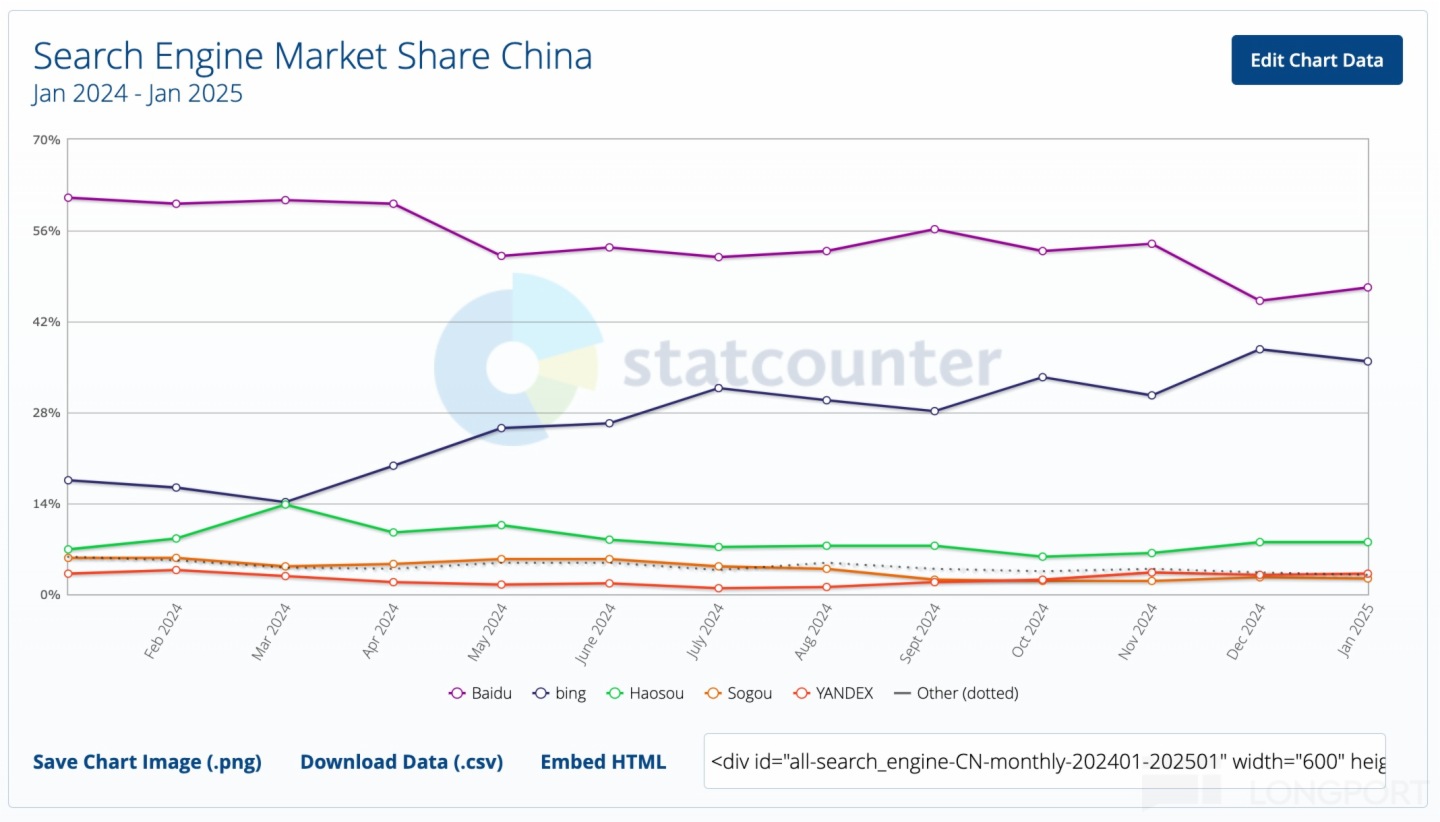Select Sogou's June 2024 data point
Viewport: 1440px width, 822px height.
(609, 560)
